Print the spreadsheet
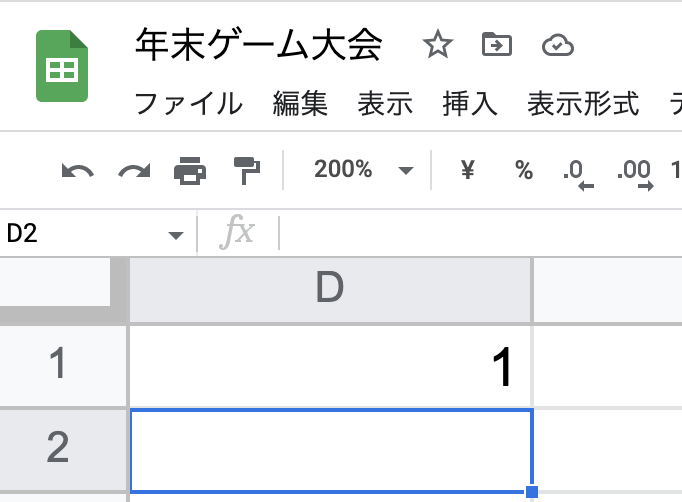 pos(190,171)
